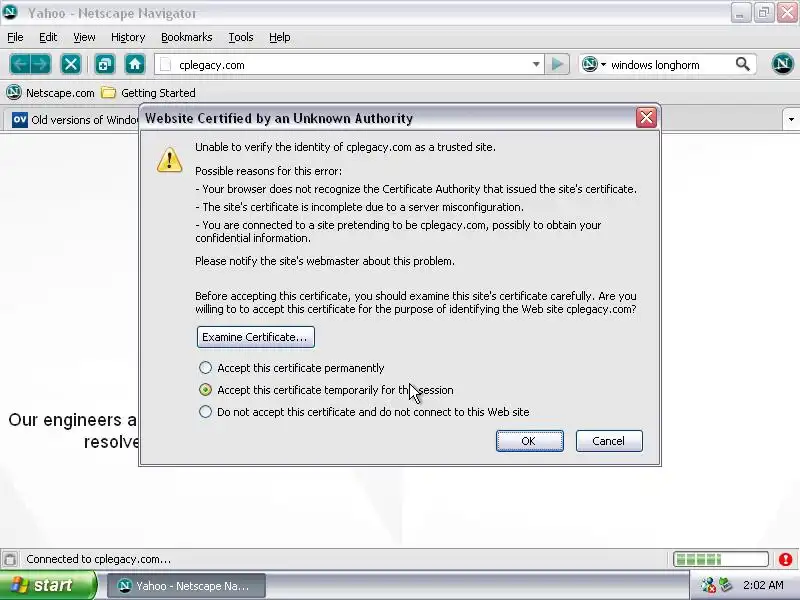Viewport: 800px width, 600px height.
Task: Click the Forward navigation arrow
Action: pos(40,65)
